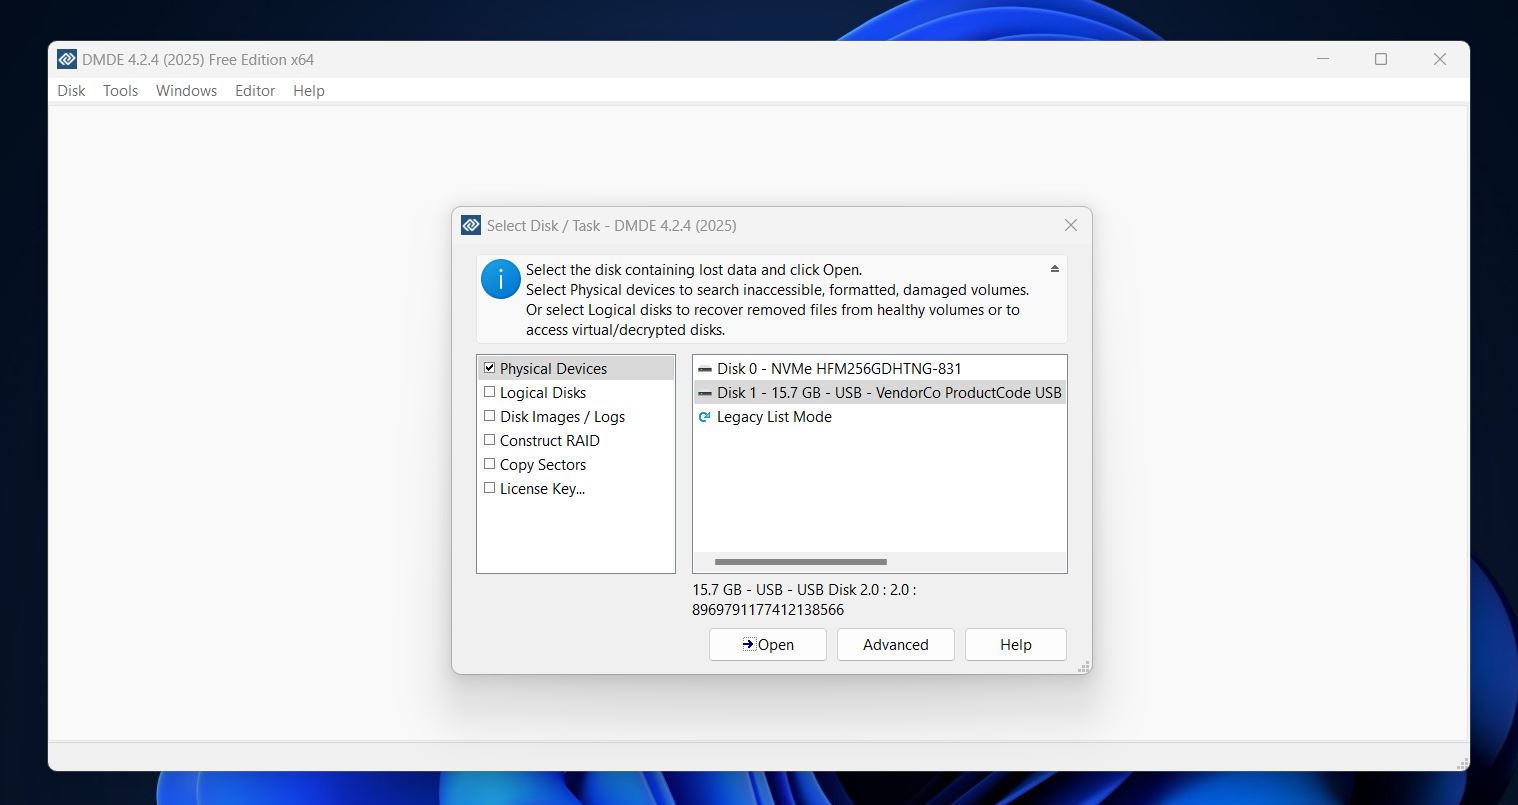
Task: Click the DMDE logo in dialog title
Action: (471, 225)
